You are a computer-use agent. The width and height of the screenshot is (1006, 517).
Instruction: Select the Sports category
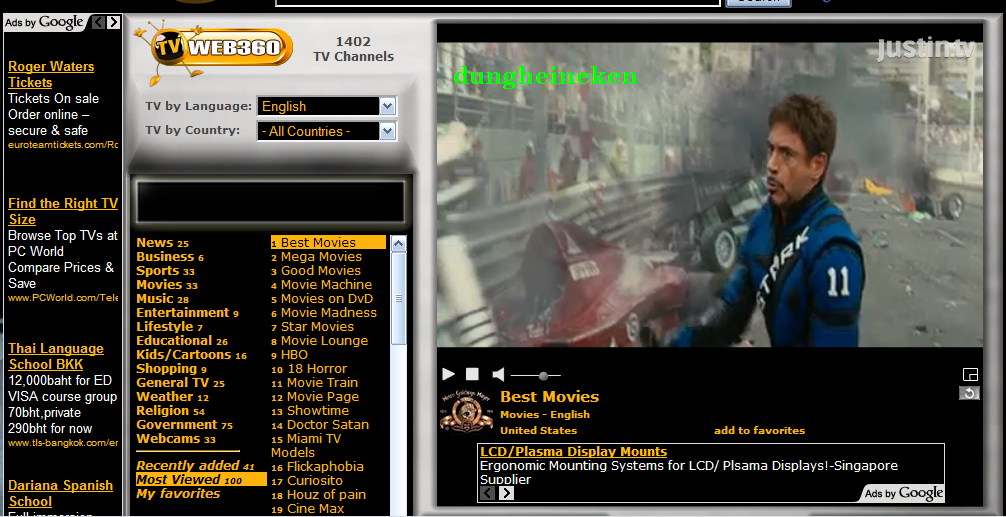[165, 271]
